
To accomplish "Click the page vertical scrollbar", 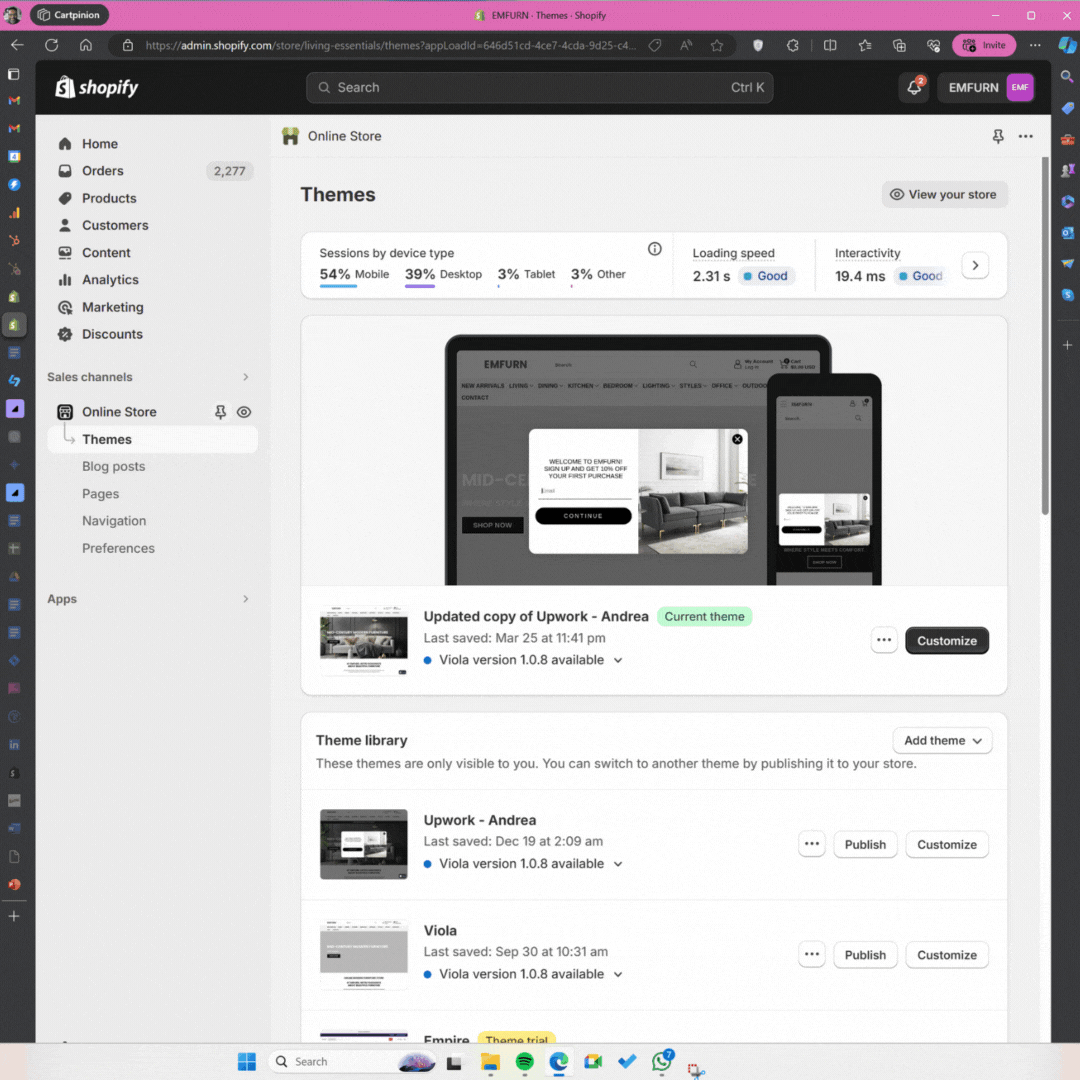I will pyautogui.click(x=1045, y=336).
